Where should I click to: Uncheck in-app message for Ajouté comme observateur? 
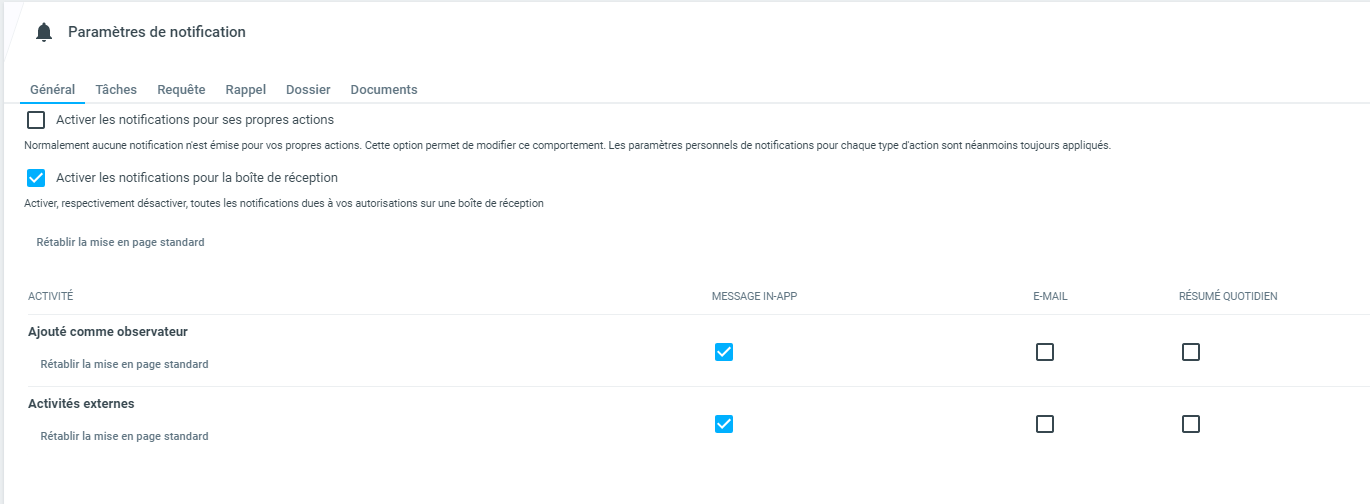pos(724,352)
